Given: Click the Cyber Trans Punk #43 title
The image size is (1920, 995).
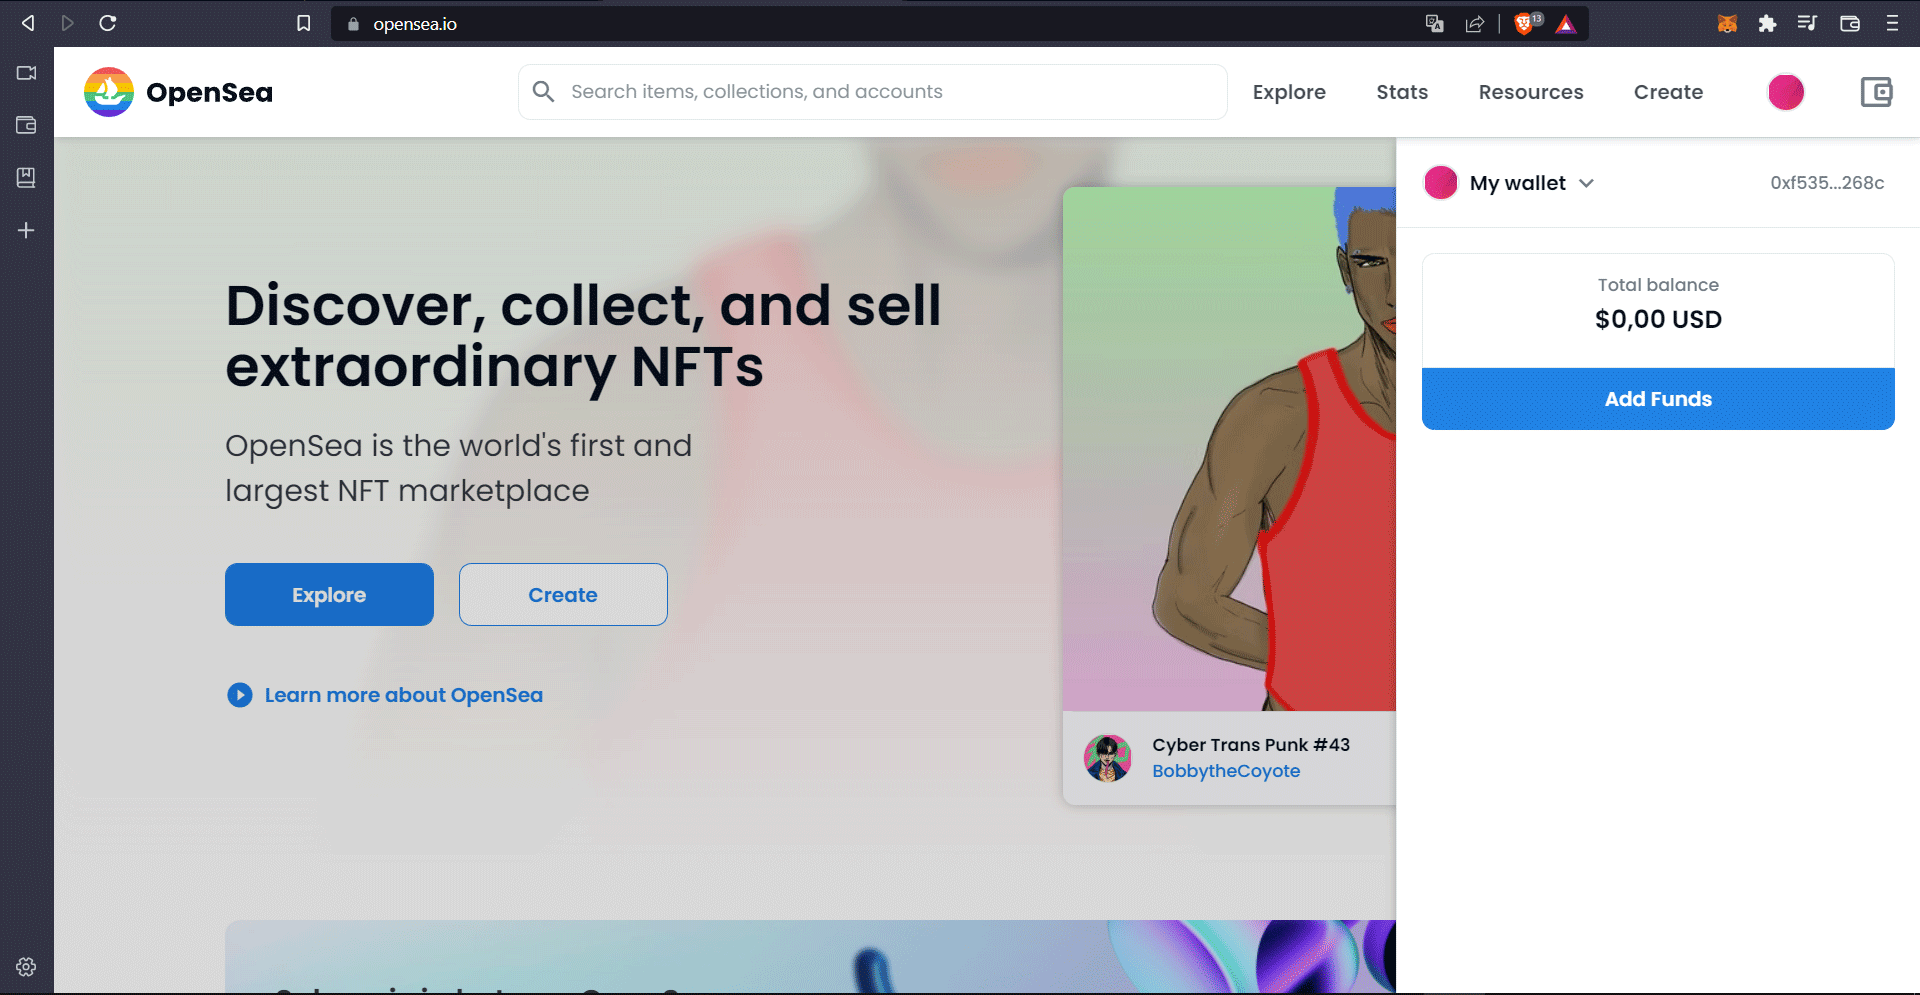Looking at the screenshot, I should [1251, 745].
